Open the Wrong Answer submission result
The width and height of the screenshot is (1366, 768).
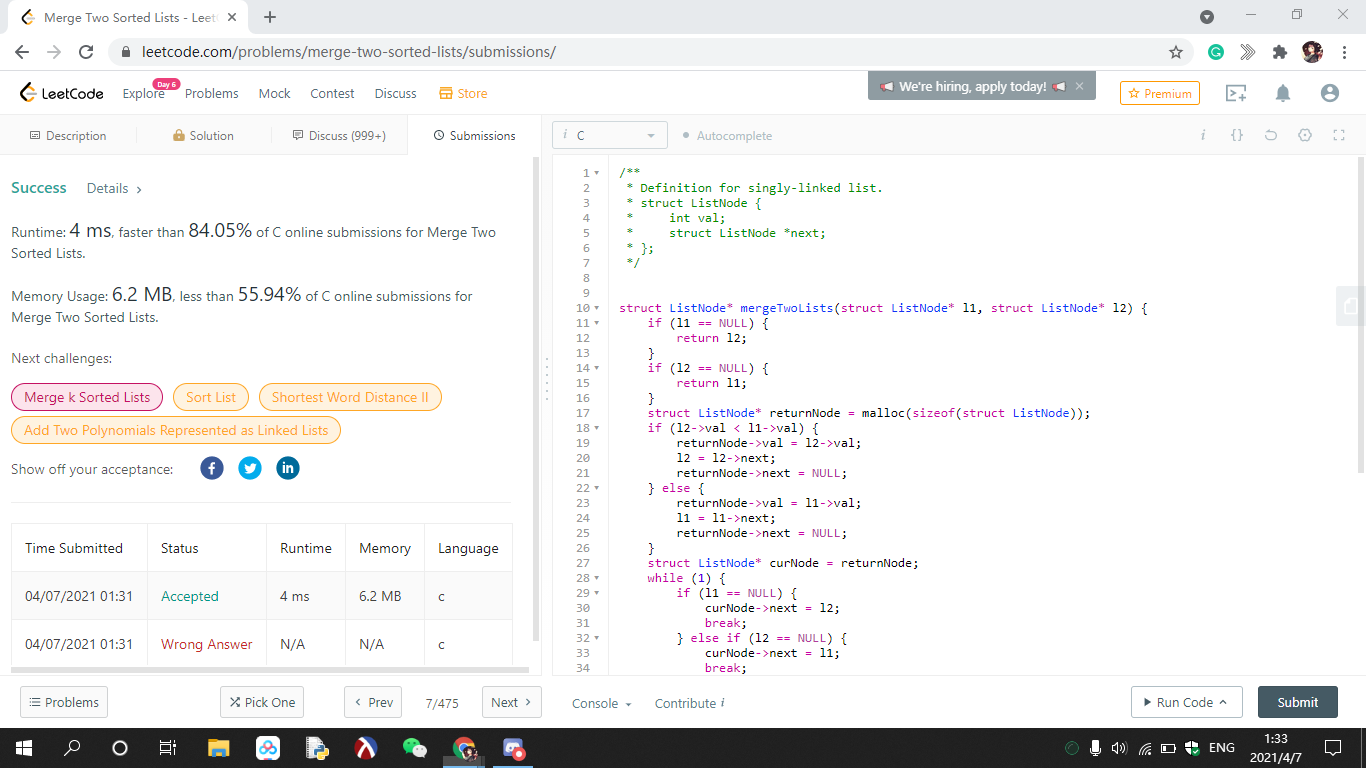click(207, 644)
